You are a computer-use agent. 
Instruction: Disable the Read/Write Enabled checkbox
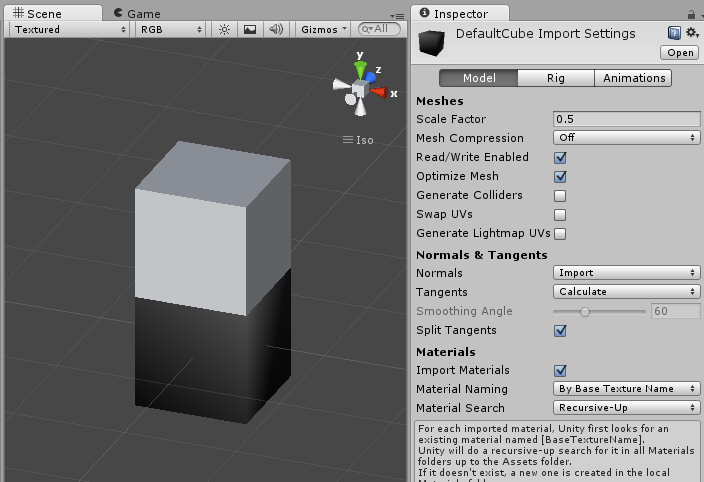point(560,158)
